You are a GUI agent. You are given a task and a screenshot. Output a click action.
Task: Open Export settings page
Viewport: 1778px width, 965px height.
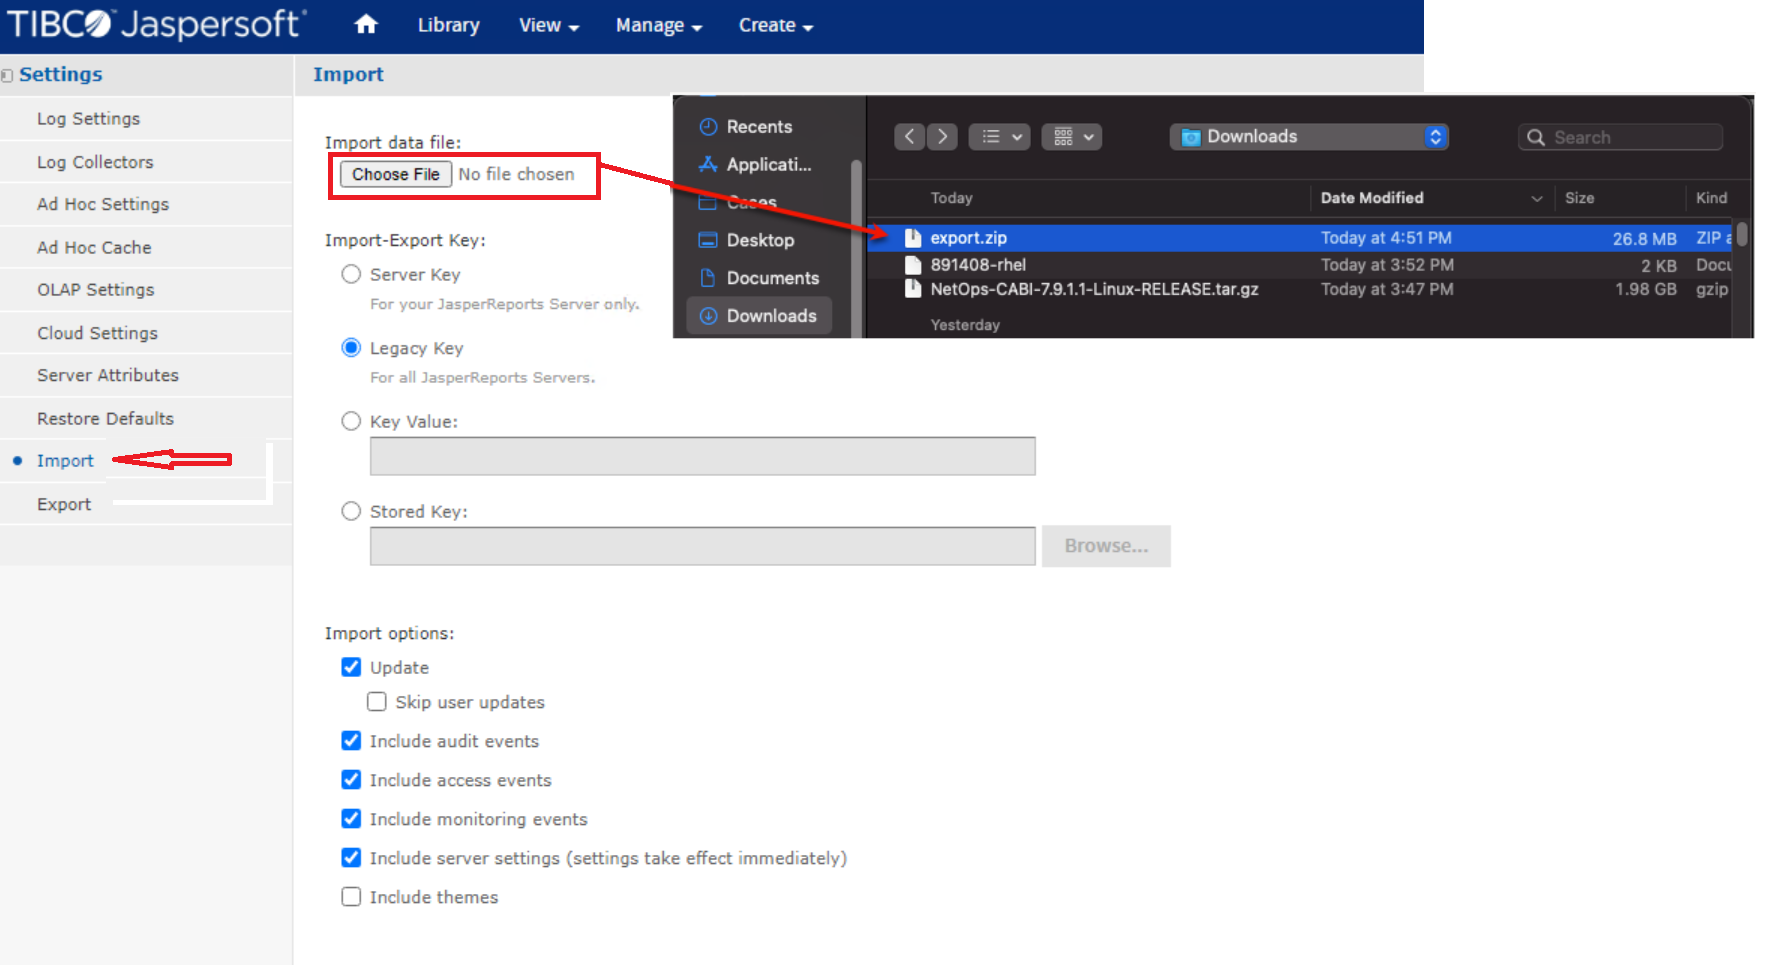tap(64, 505)
